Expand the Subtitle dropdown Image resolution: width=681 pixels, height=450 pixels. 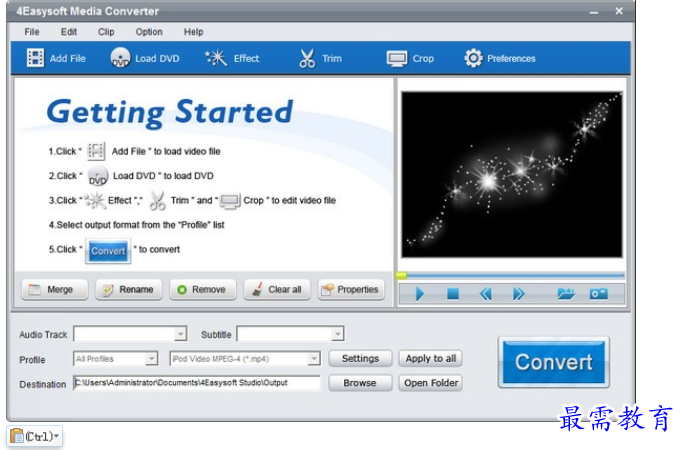tap(337, 334)
